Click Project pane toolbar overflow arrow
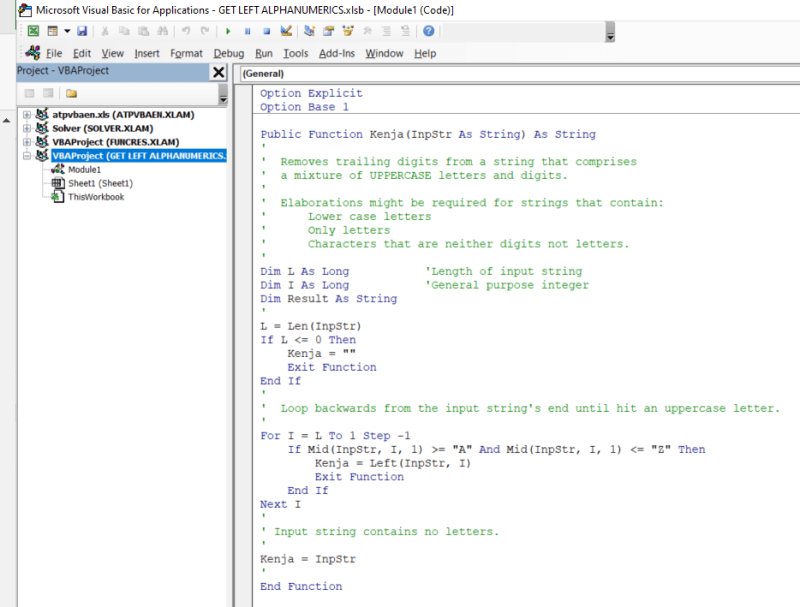 tap(223, 94)
